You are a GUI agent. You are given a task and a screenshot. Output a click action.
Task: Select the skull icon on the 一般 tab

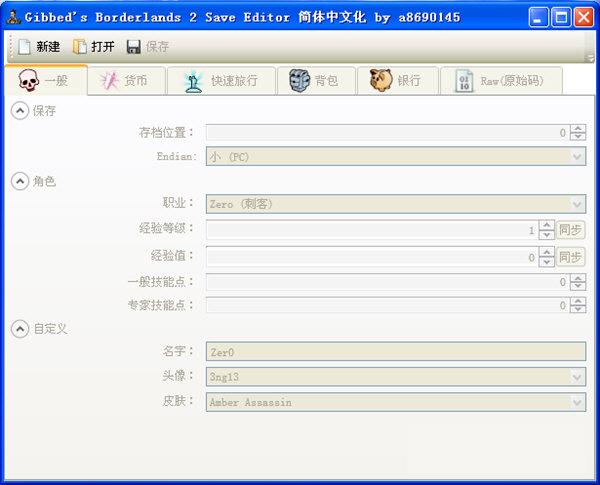pyautogui.click(x=28, y=81)
